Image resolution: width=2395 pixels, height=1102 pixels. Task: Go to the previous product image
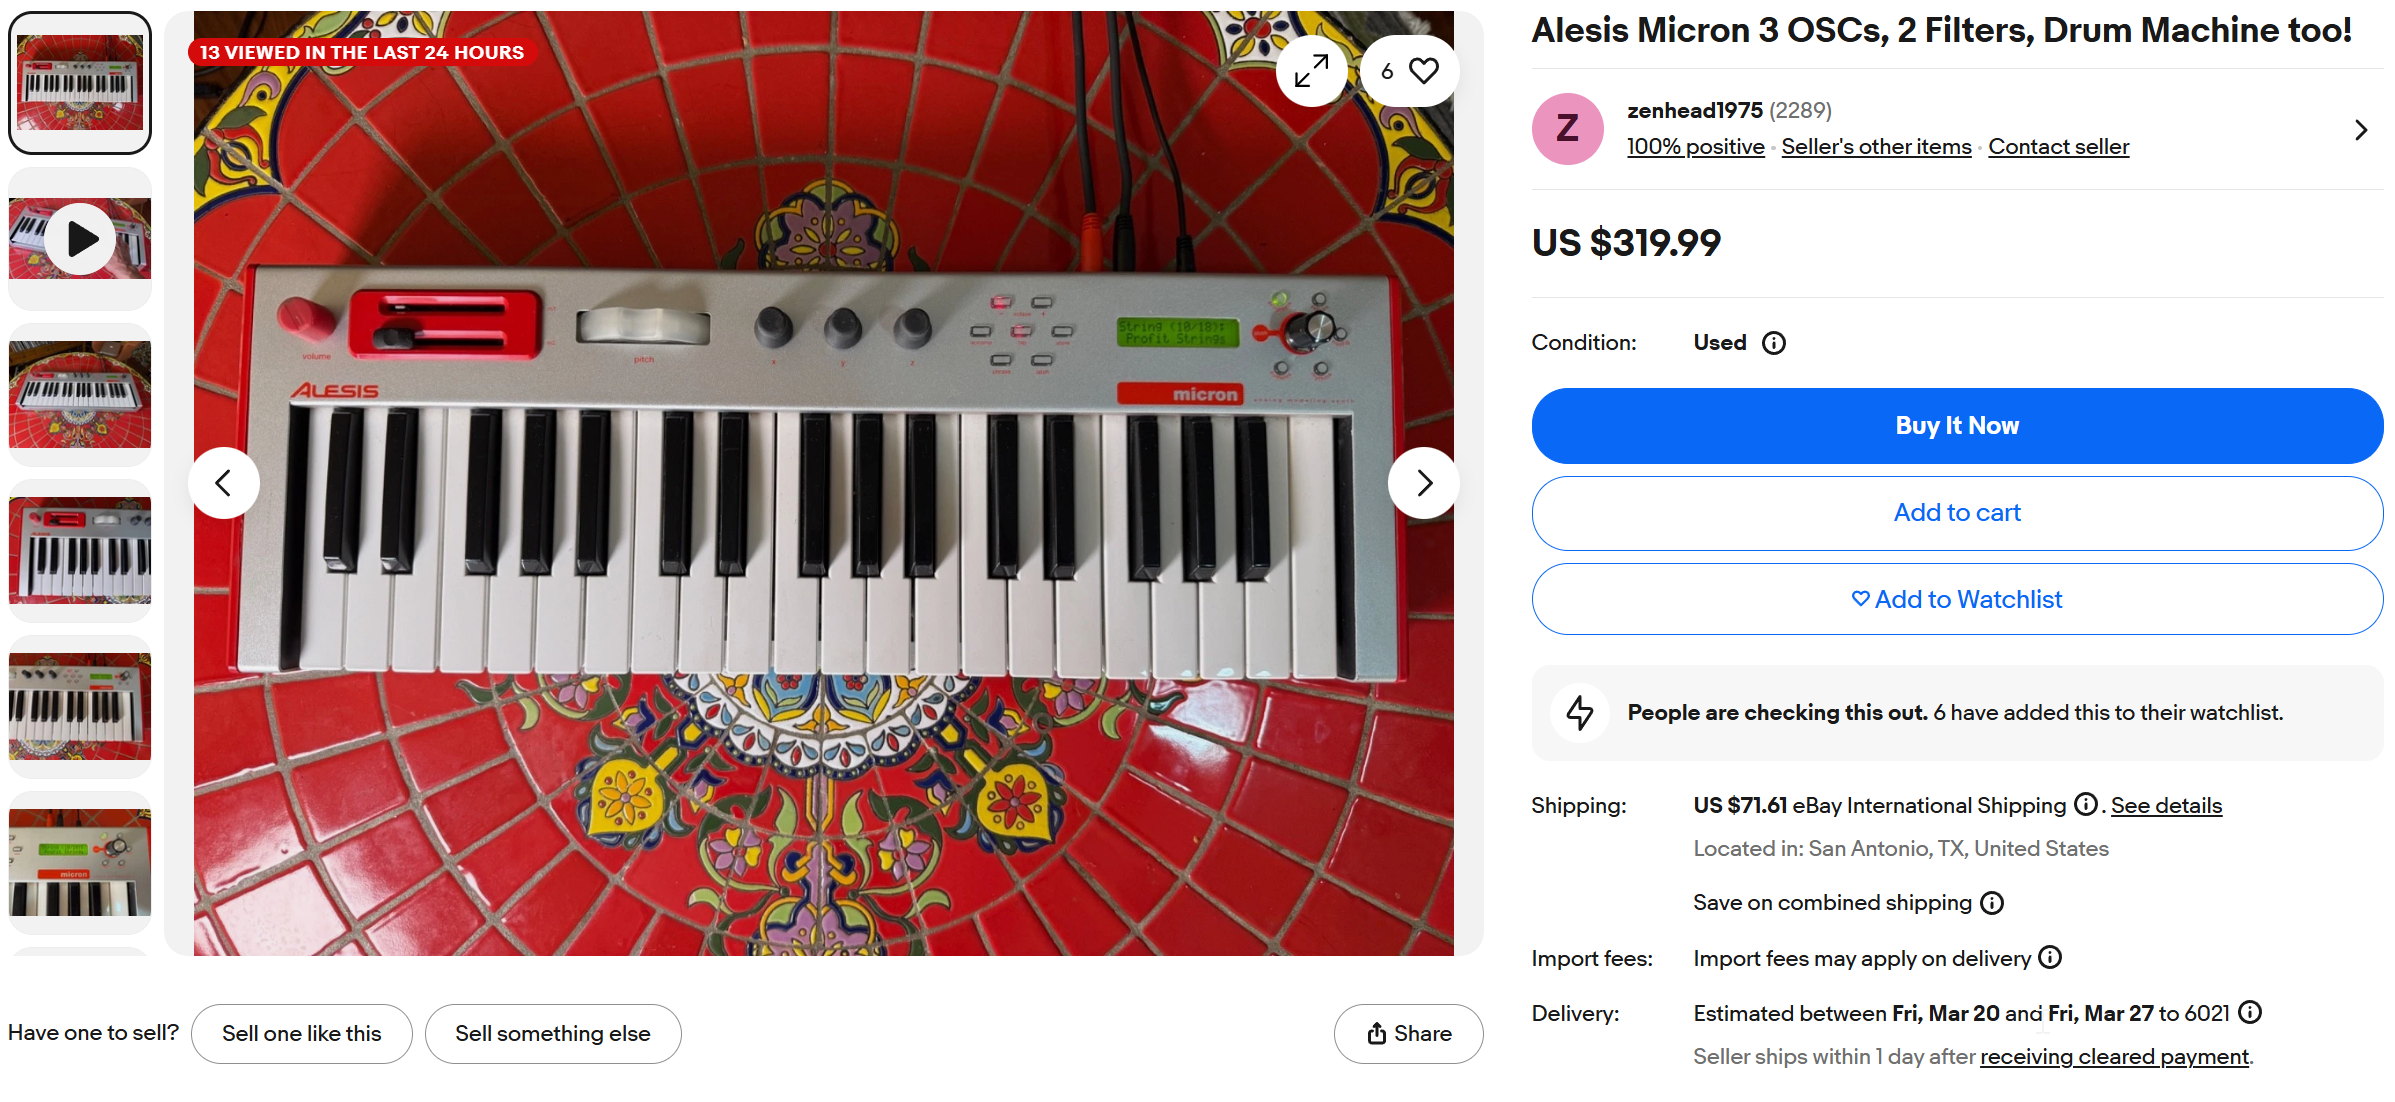click(x=224, y=483)
